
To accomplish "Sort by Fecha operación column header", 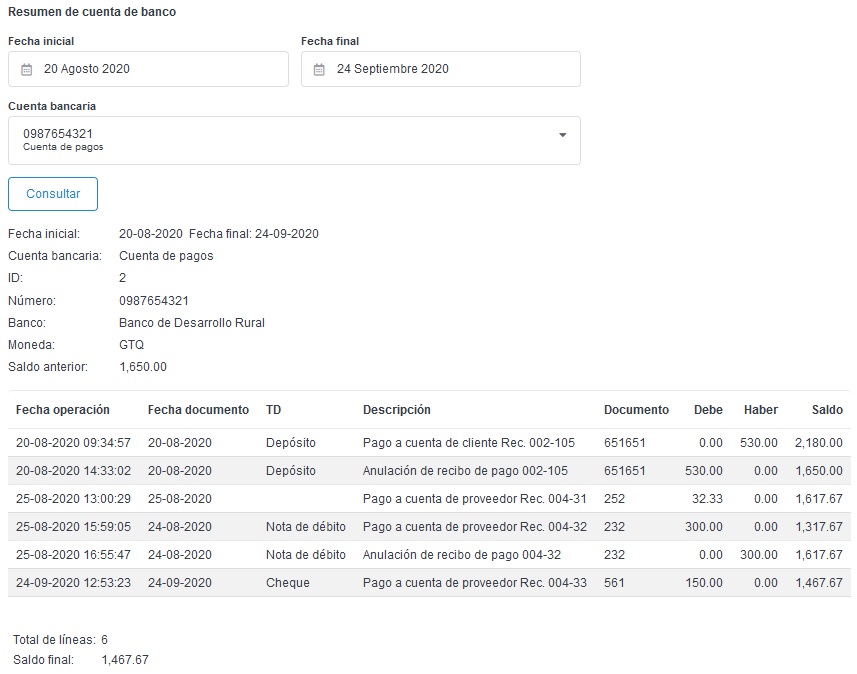I will pyautogui.click(x=63, y=410).
